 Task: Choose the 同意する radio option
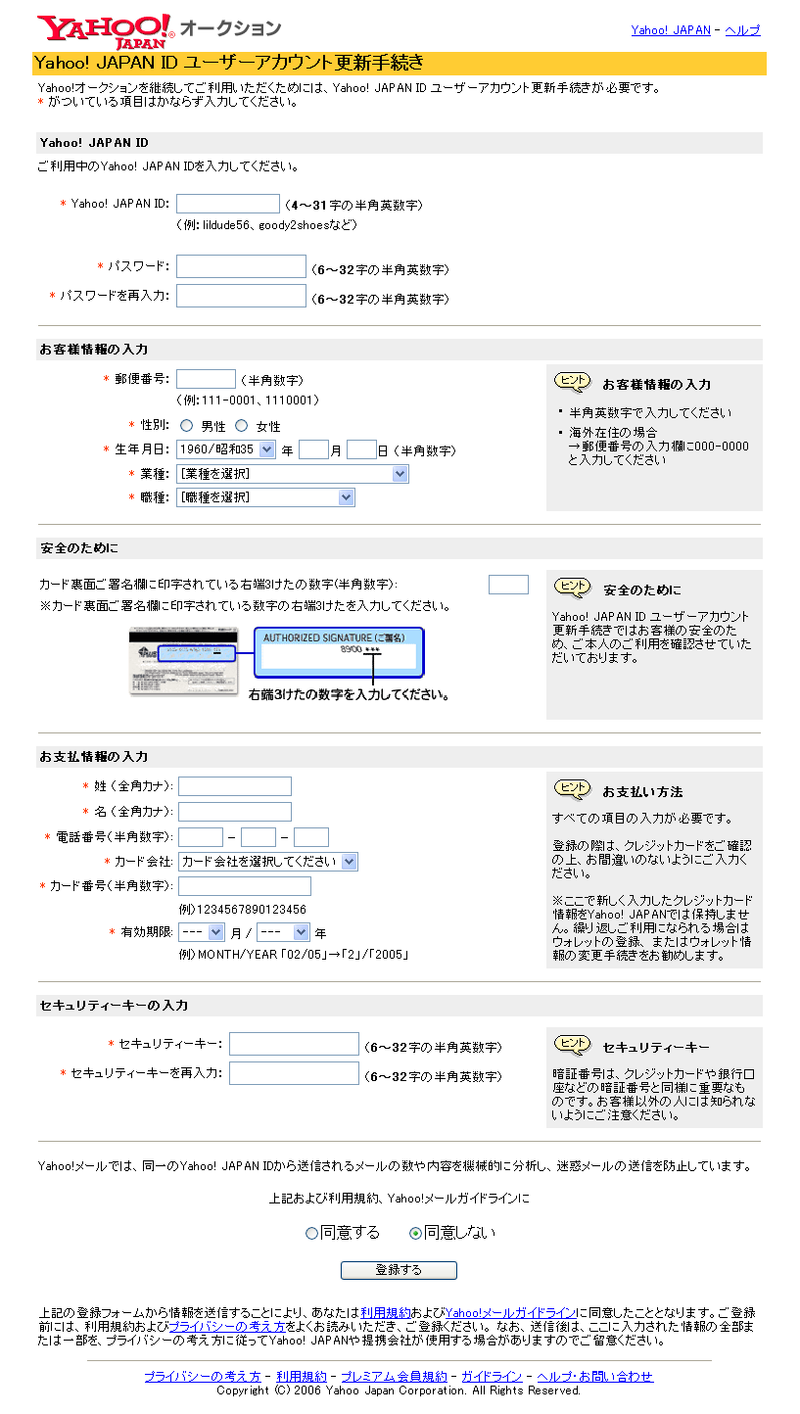point(312,1233)
